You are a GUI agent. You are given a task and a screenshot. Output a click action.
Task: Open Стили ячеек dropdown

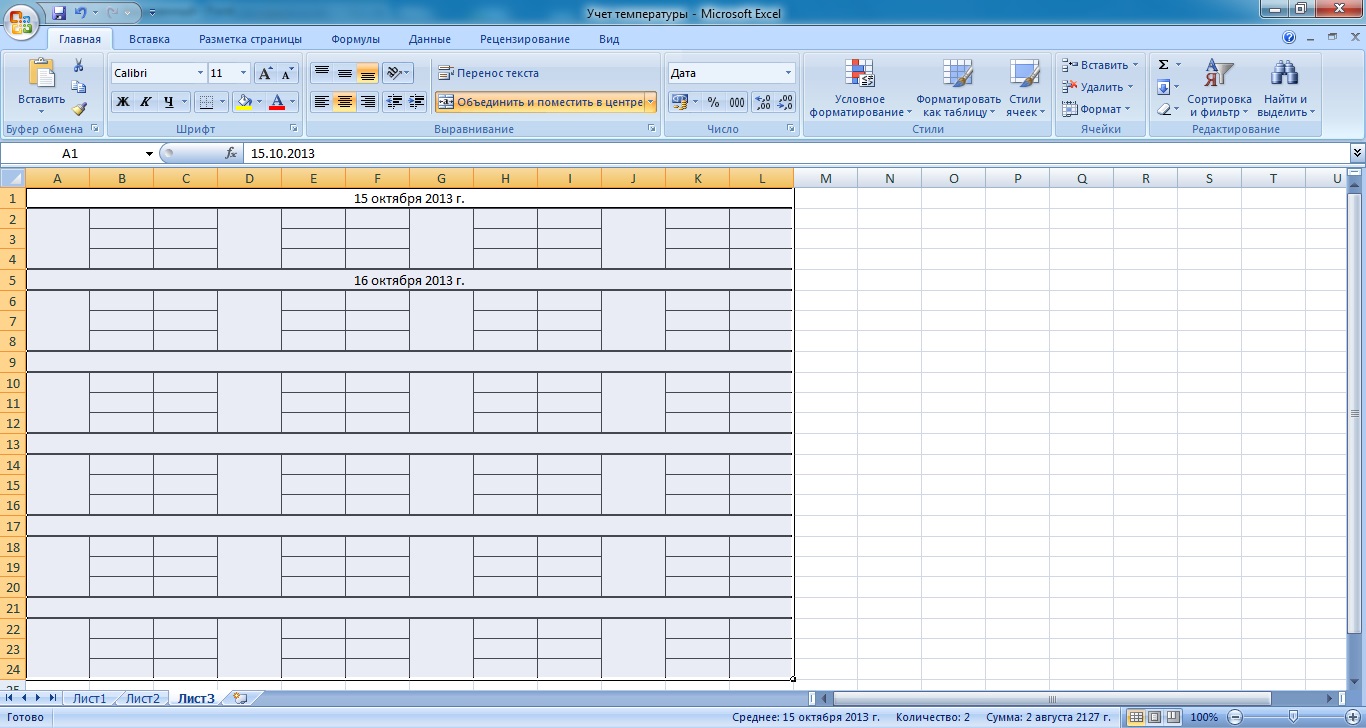click(1024, 89)
